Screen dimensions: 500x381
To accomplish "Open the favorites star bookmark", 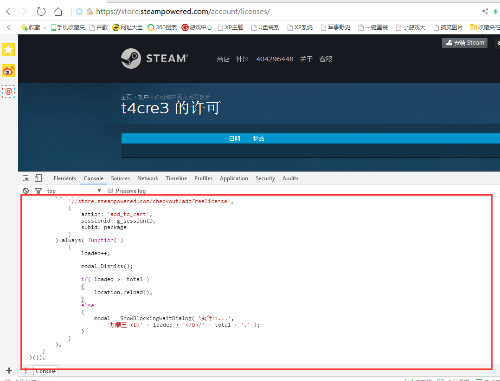I will [x=30, y=27].
